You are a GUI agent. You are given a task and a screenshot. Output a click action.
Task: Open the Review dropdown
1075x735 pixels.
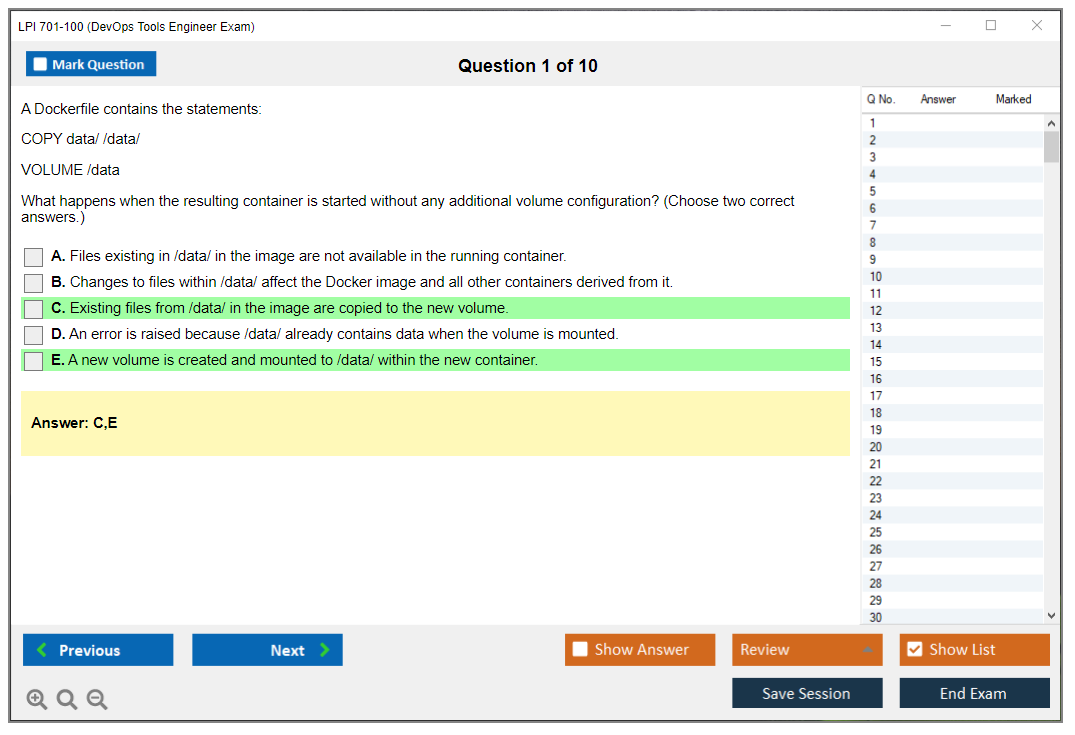[806, 650]
